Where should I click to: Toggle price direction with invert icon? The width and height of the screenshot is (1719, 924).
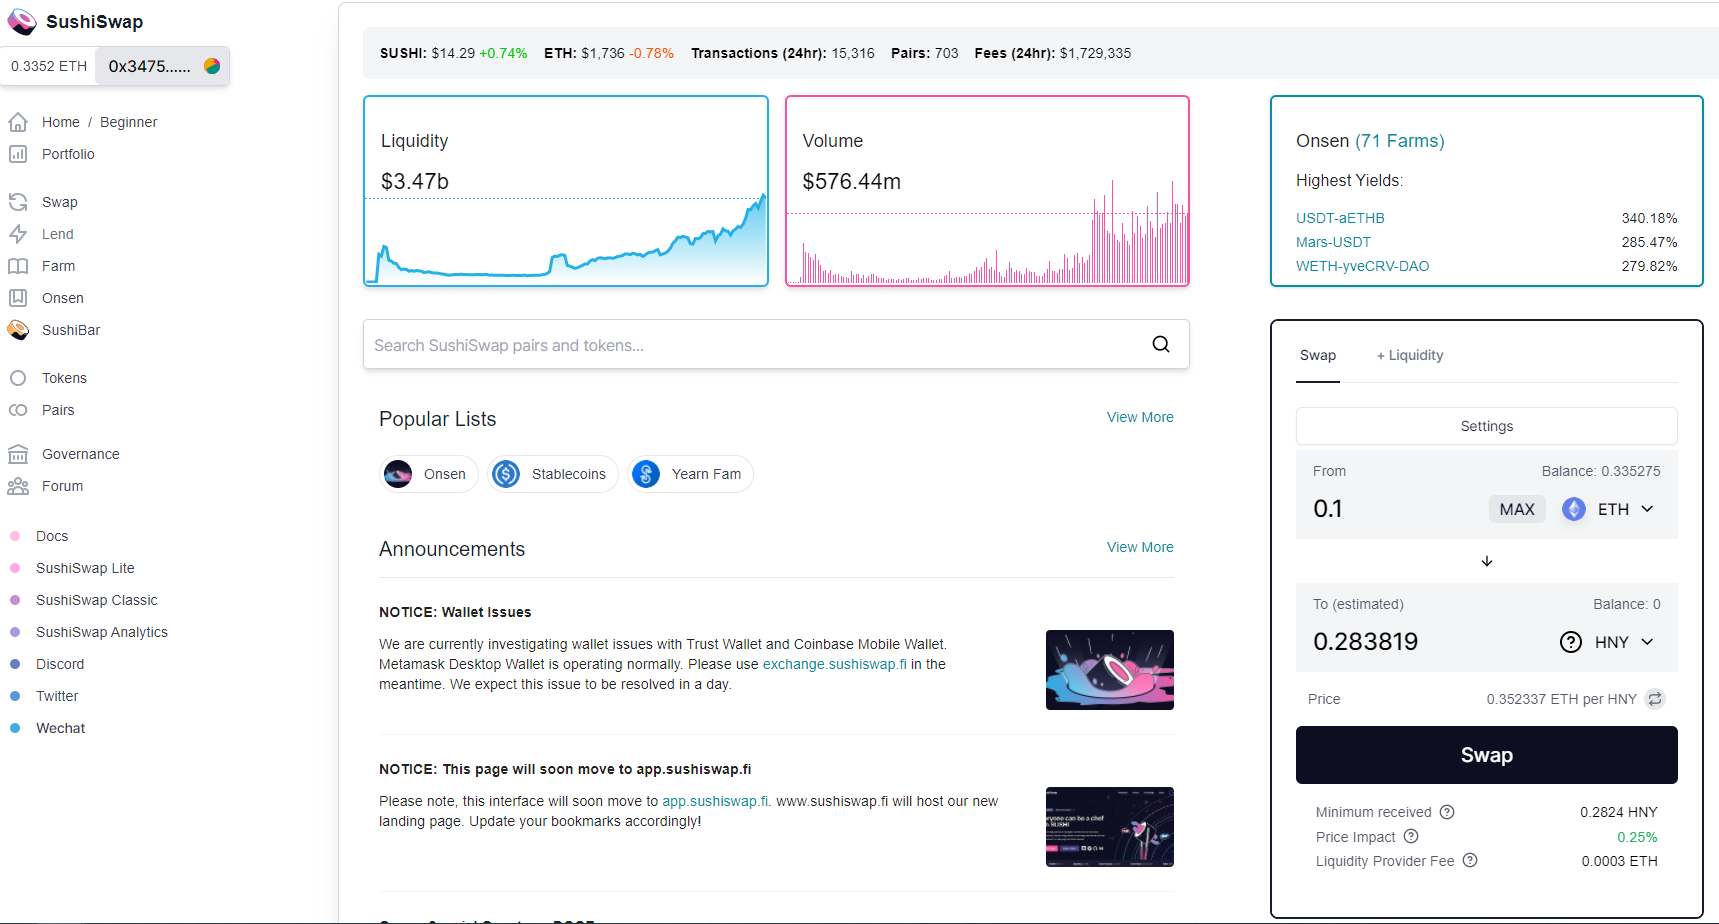pyautogui.click(x=1655, y=699)
